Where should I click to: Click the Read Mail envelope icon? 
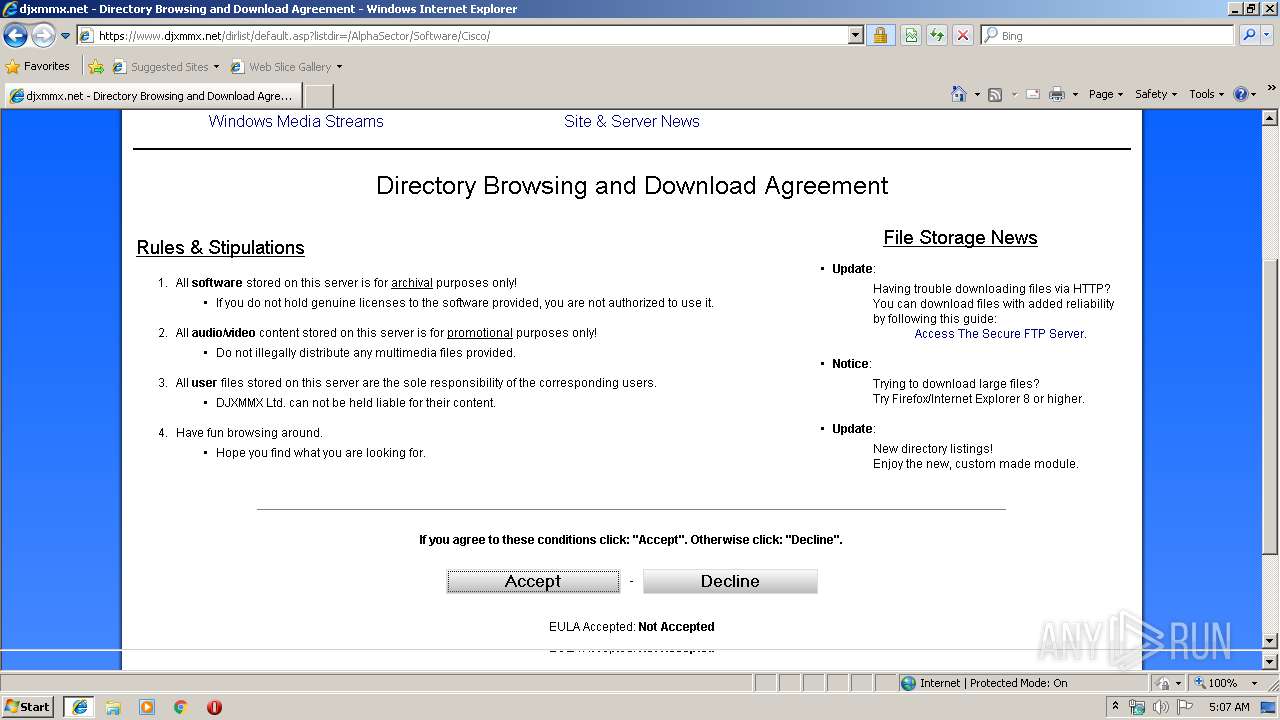point(1032,94)
